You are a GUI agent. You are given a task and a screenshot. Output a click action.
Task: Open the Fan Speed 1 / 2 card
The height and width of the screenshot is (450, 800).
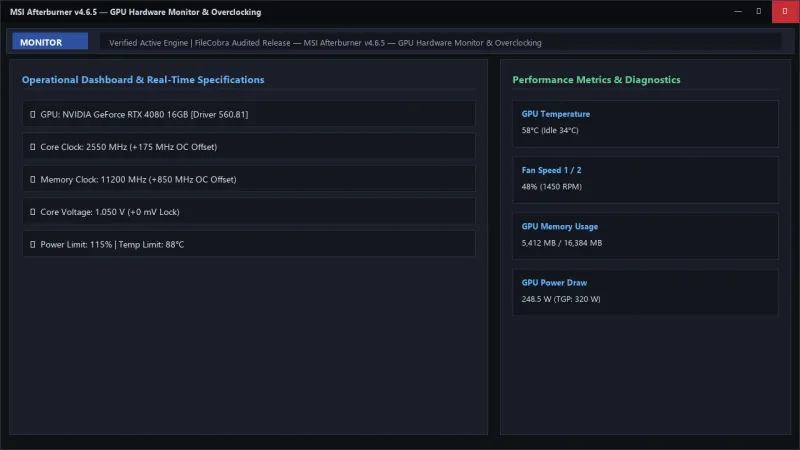point(645,180)
